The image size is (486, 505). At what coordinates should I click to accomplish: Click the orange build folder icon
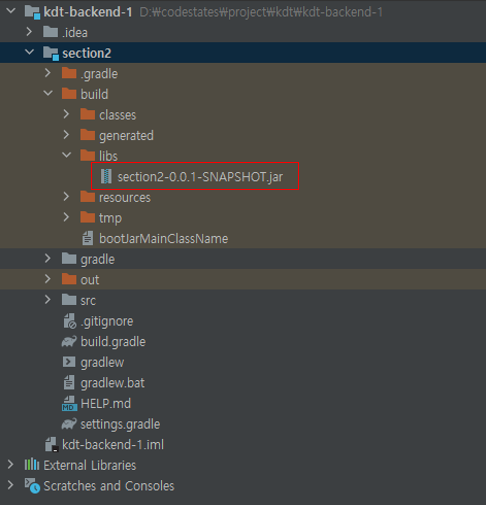(x=69, y=94)
